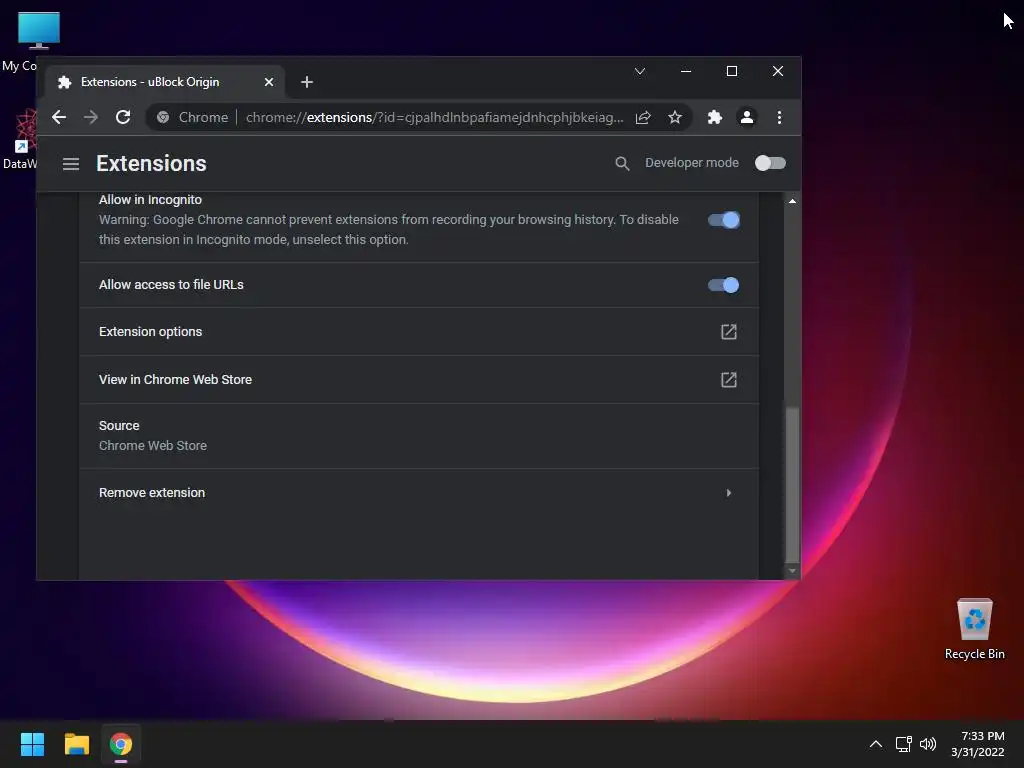1024x768 pixels.
Task: Click the extensions URL address bar
Action: click(434, 118)
